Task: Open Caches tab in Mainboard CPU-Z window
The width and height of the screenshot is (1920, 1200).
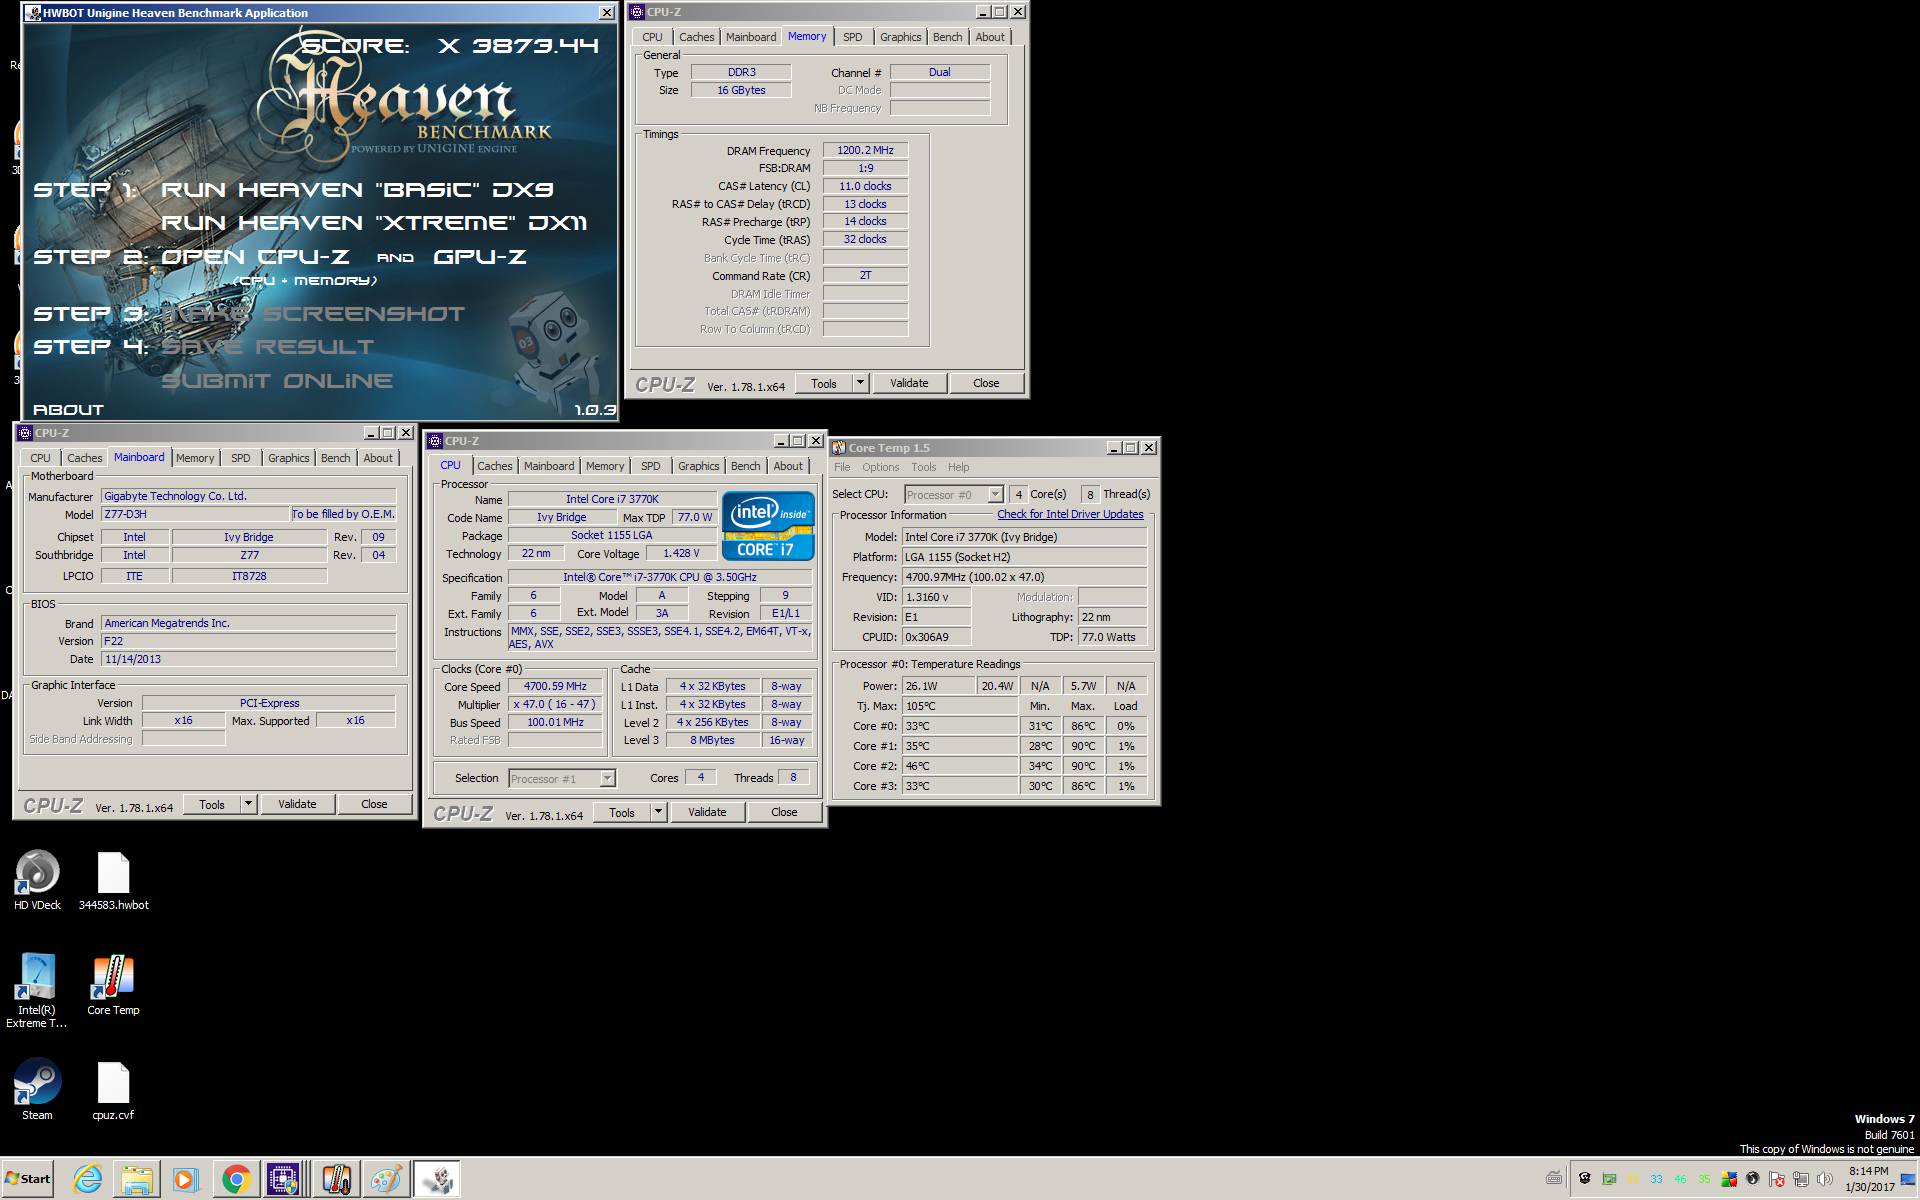Action: click(x=85, y=458)
